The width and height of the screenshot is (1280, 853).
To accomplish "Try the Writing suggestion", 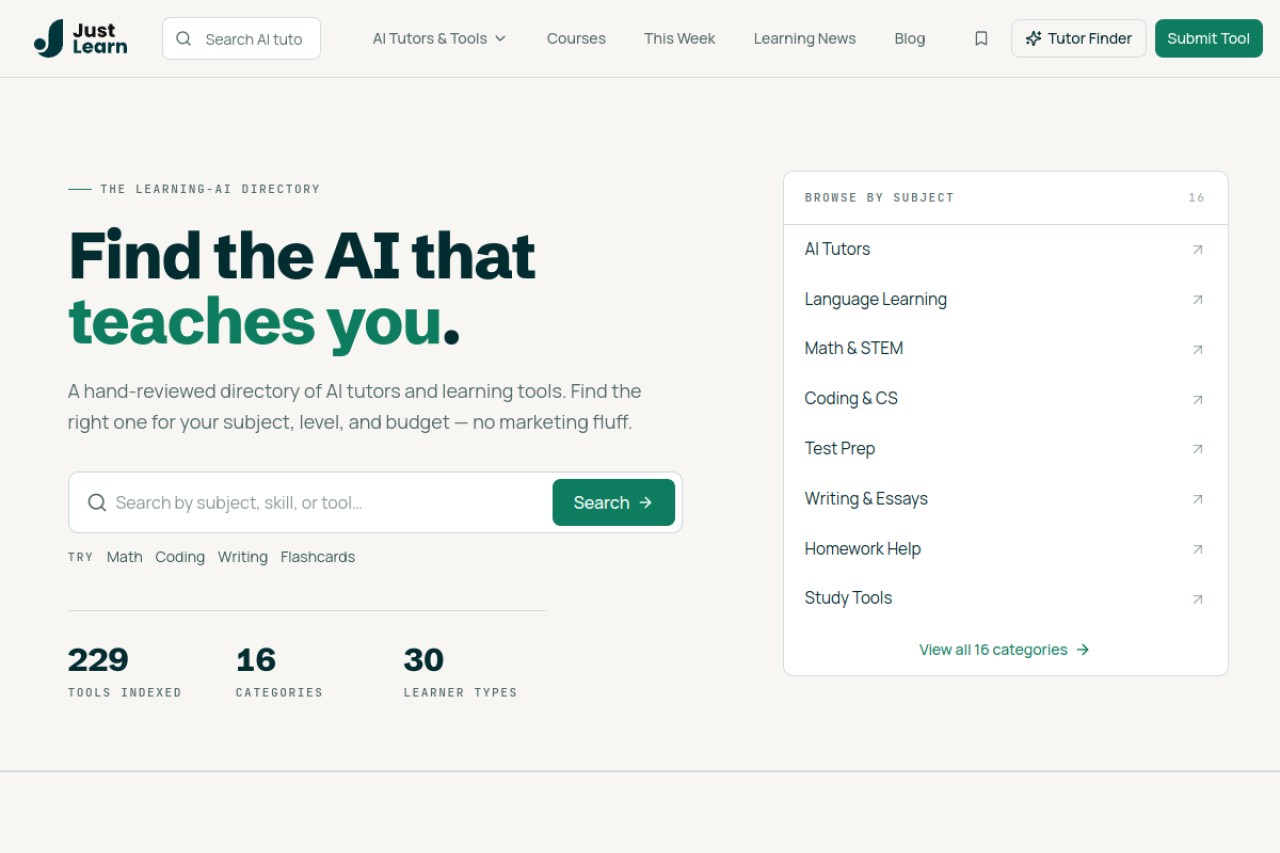I will [243, 557].
